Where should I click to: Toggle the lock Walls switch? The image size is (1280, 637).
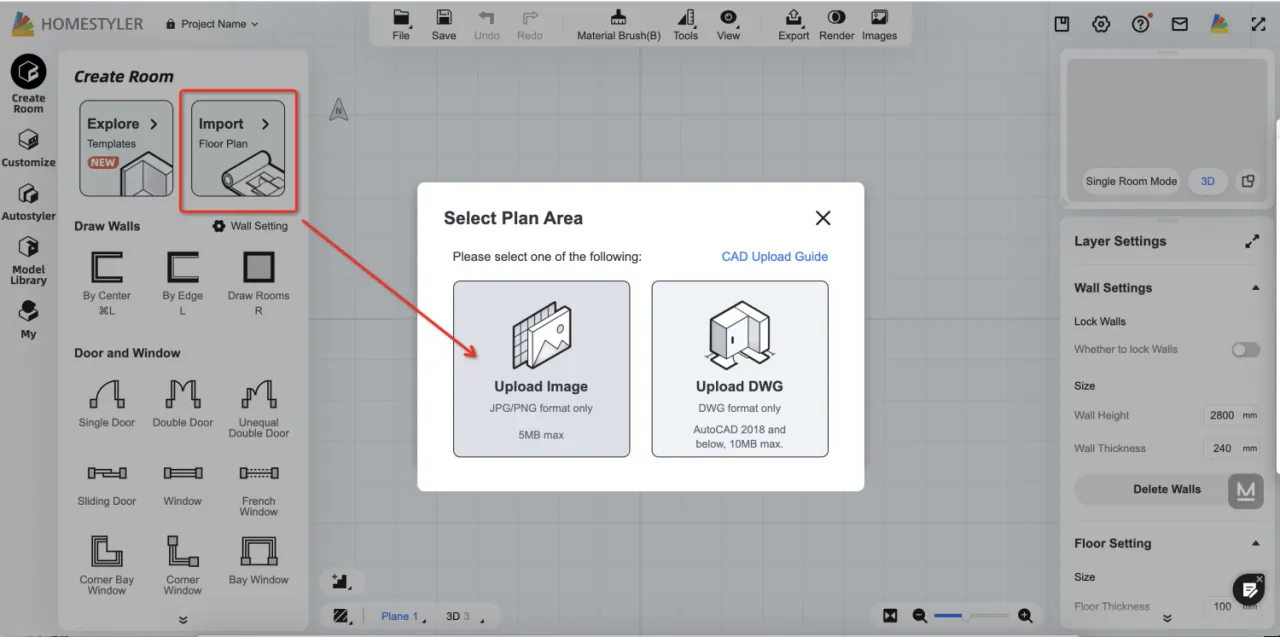(x=1245, y=350)
